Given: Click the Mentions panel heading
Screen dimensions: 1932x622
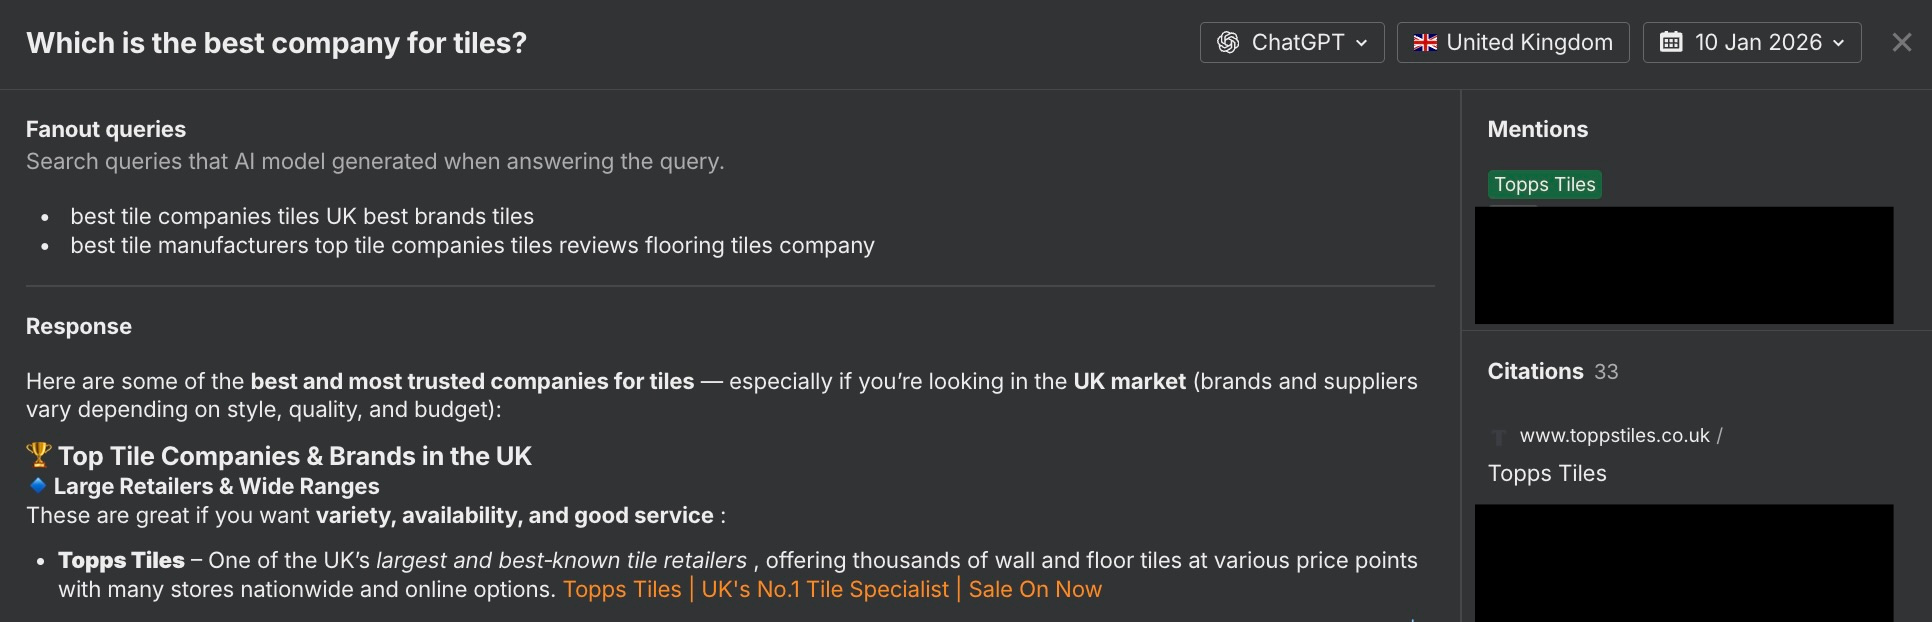Looking at the screenshot, I should coord(1537,130).
